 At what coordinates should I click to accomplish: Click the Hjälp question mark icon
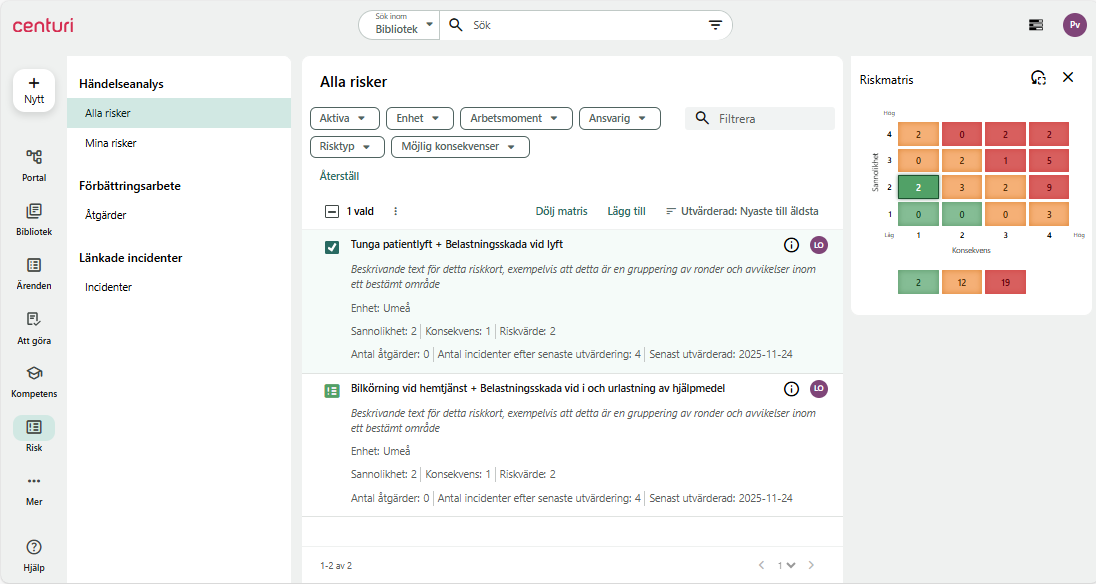click(34, 547)
